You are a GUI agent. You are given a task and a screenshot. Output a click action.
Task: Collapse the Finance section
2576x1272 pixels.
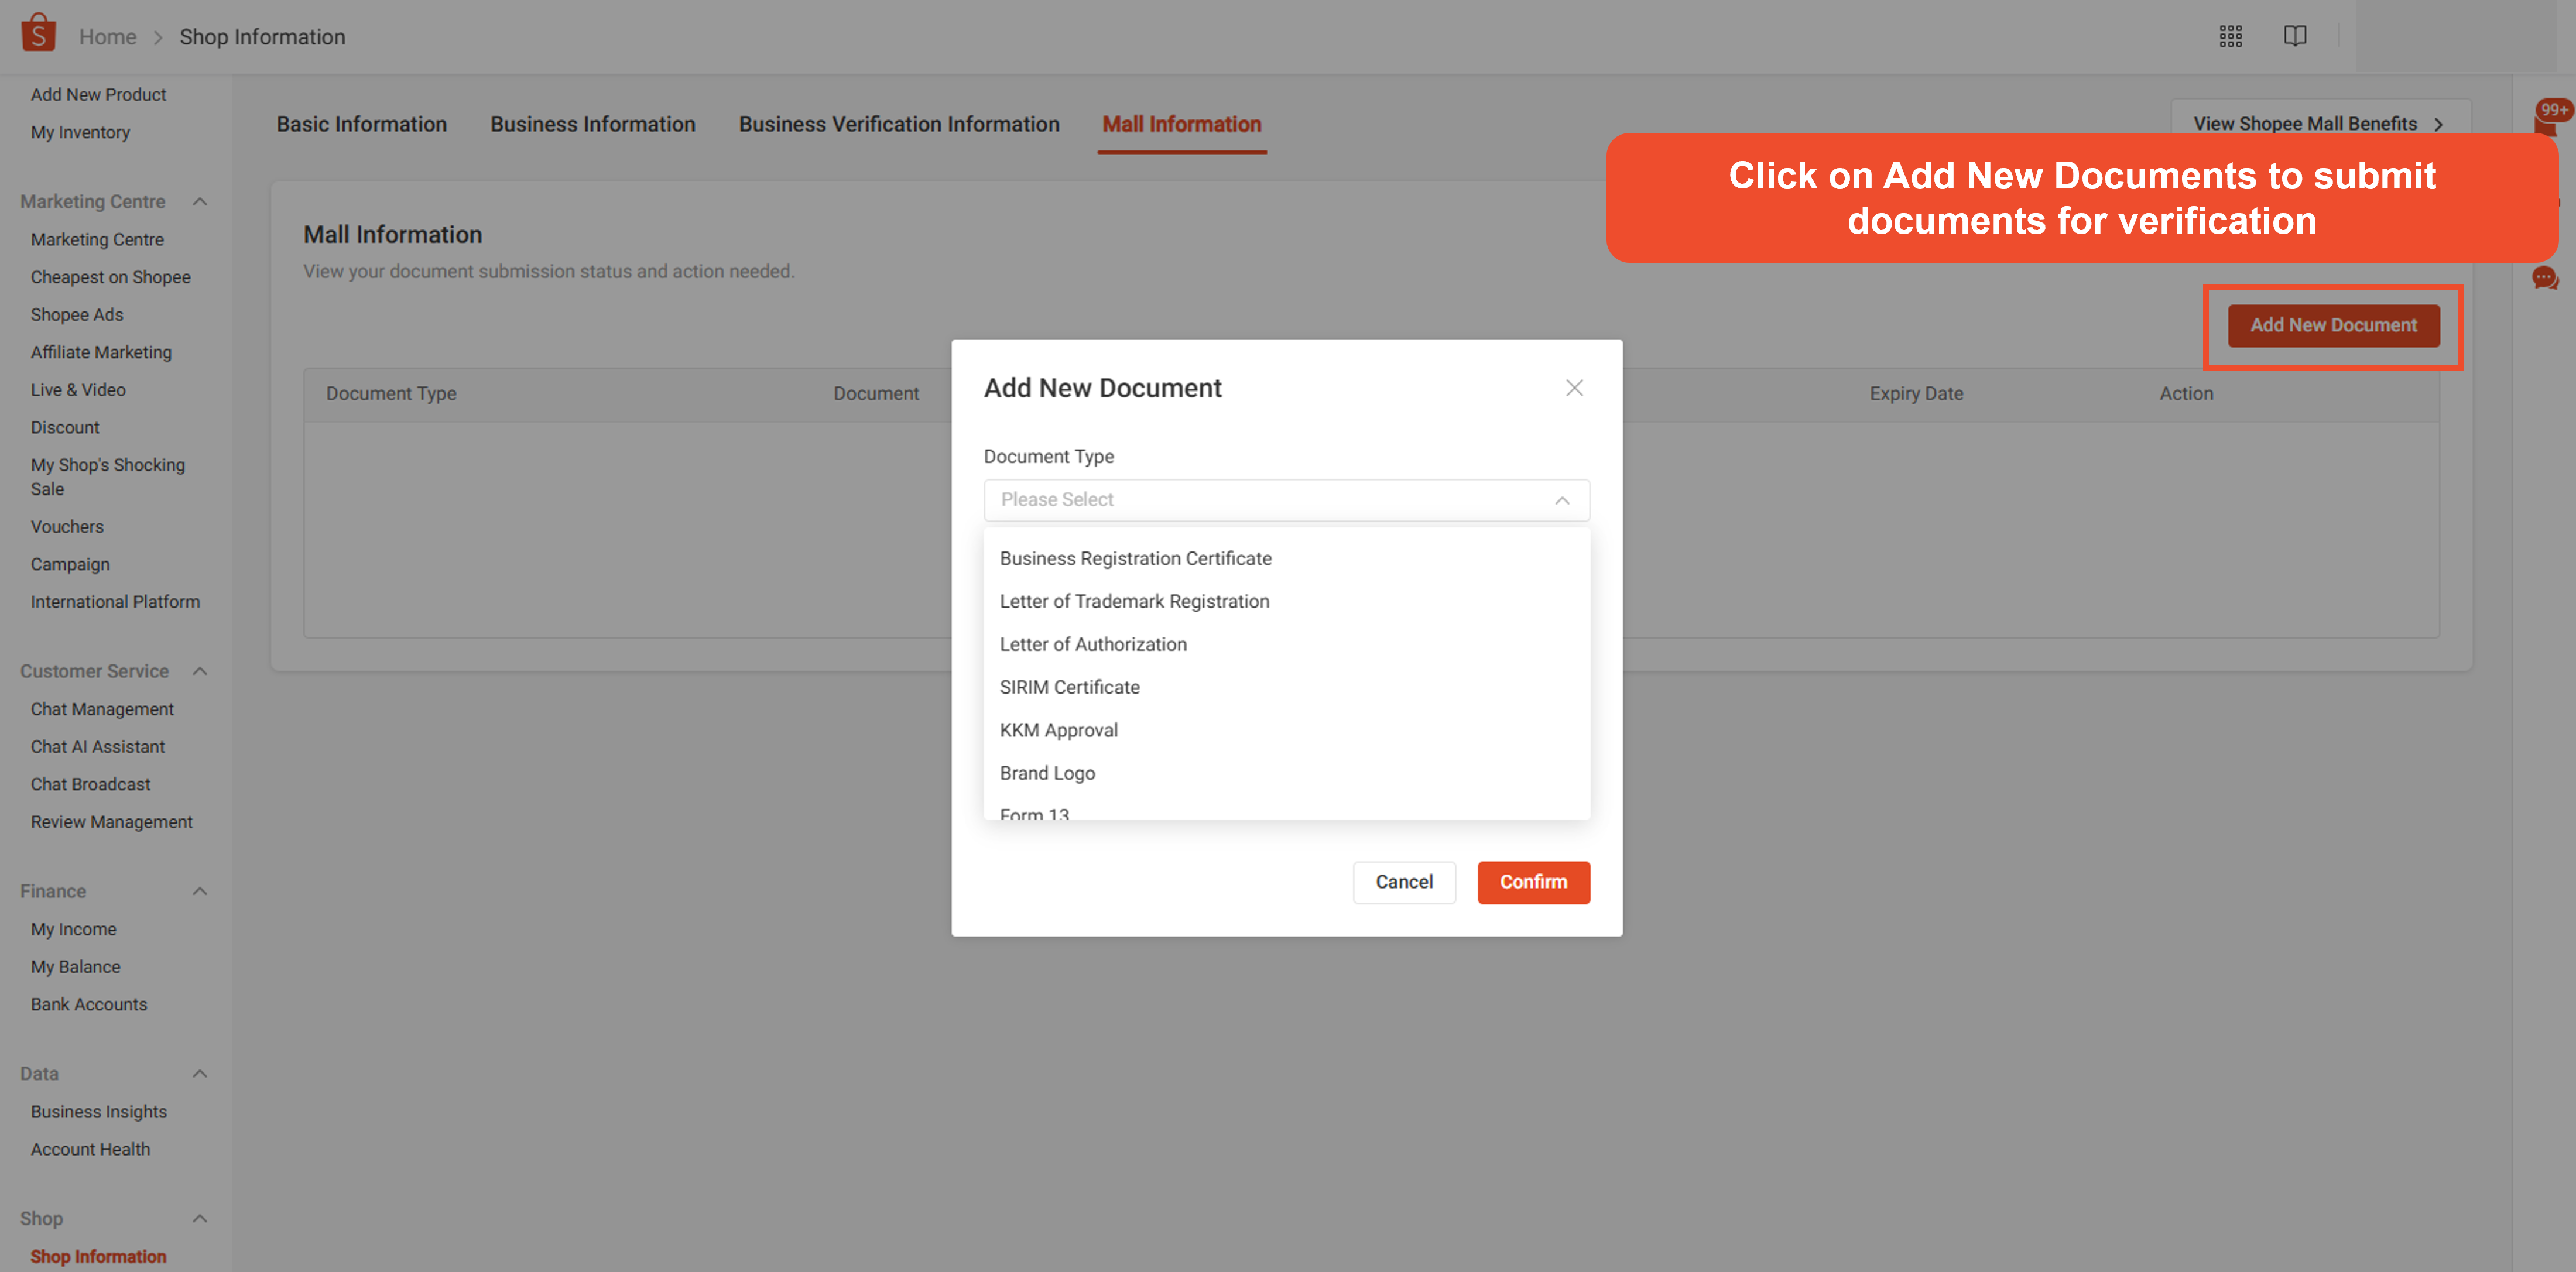pos(200,891)
